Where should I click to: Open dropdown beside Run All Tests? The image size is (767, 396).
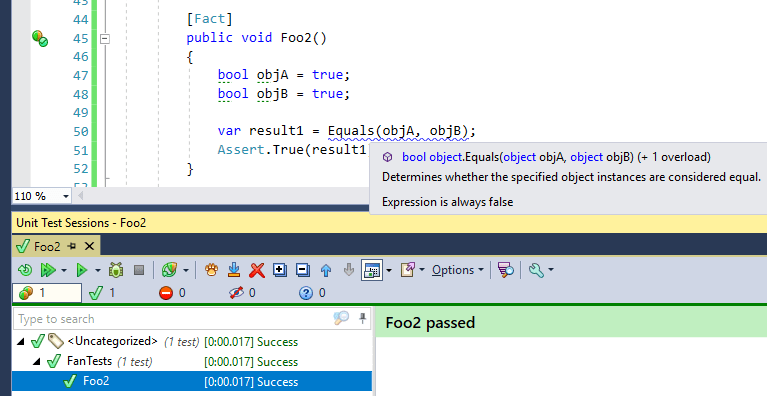click(x=64, y=270)
